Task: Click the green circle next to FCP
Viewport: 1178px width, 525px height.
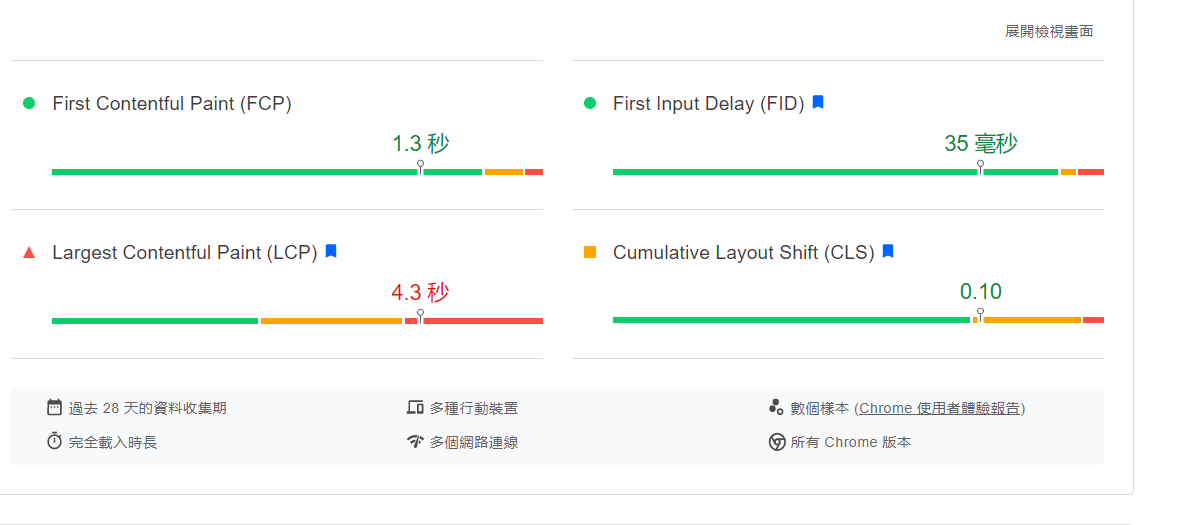Action: tap(29, 103)
